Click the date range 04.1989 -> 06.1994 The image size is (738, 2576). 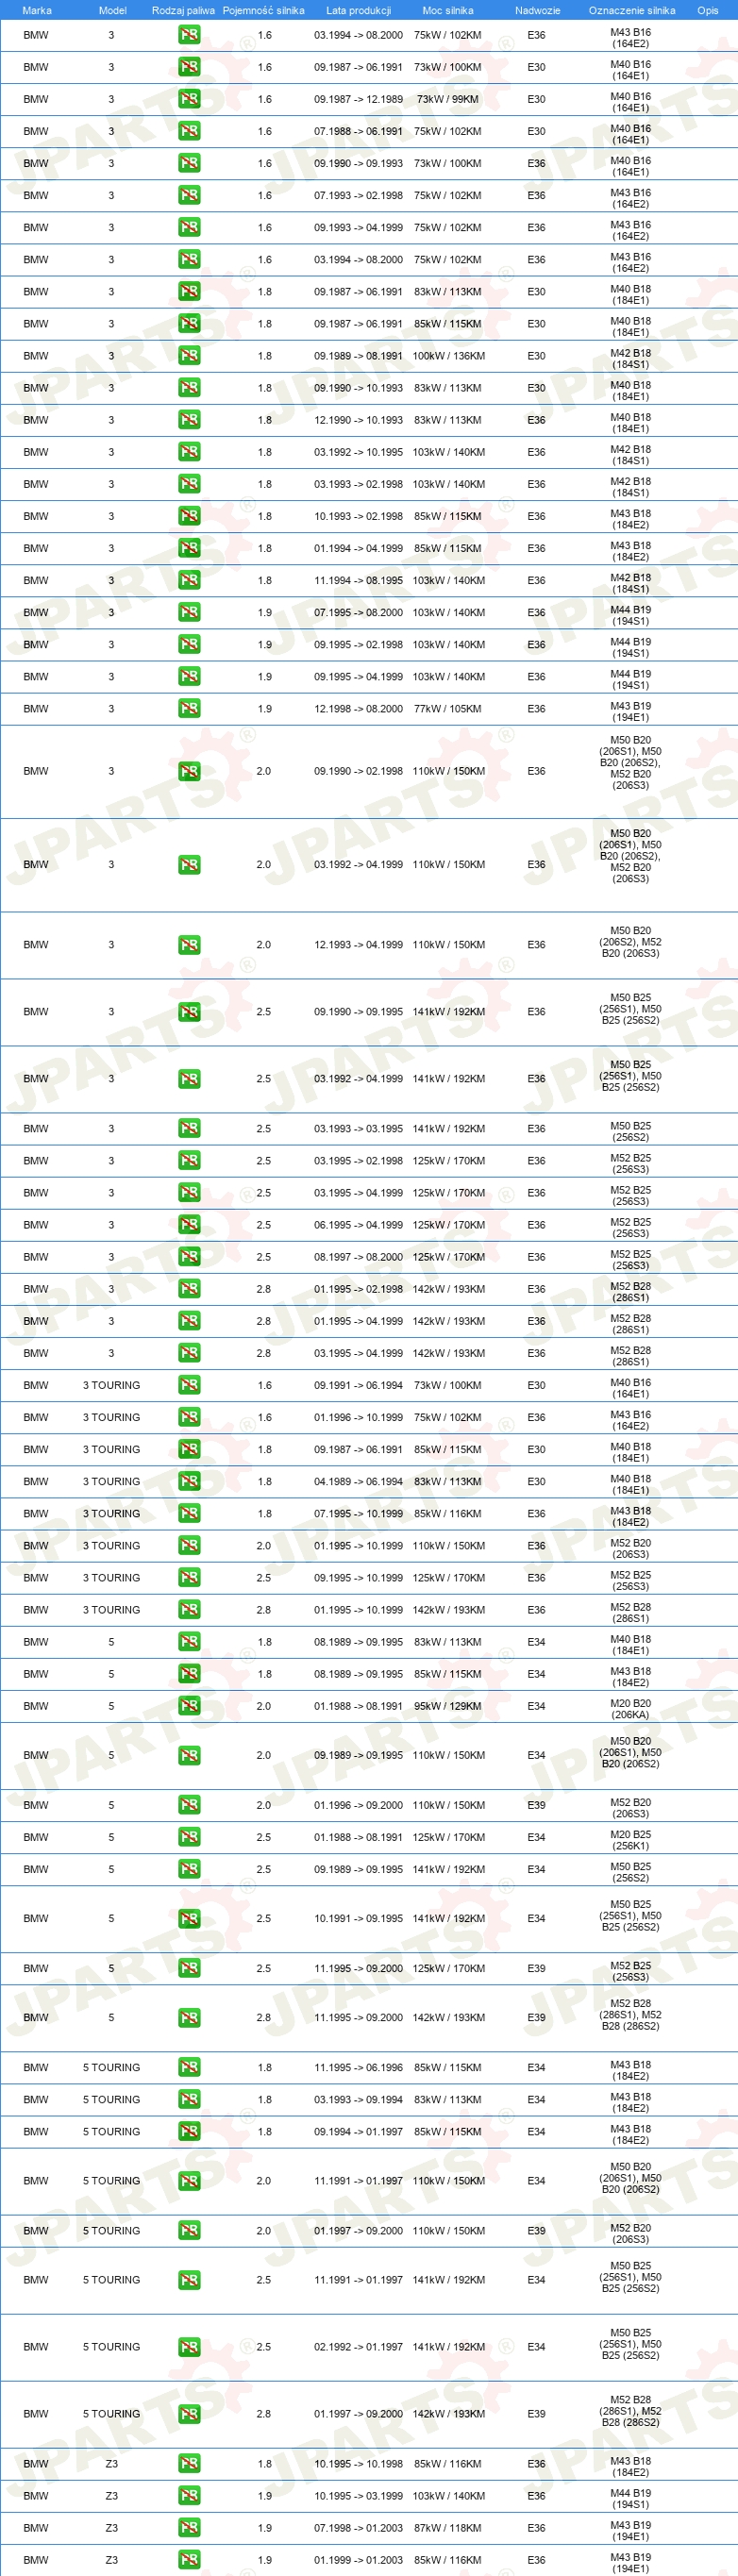[358, 1481]
